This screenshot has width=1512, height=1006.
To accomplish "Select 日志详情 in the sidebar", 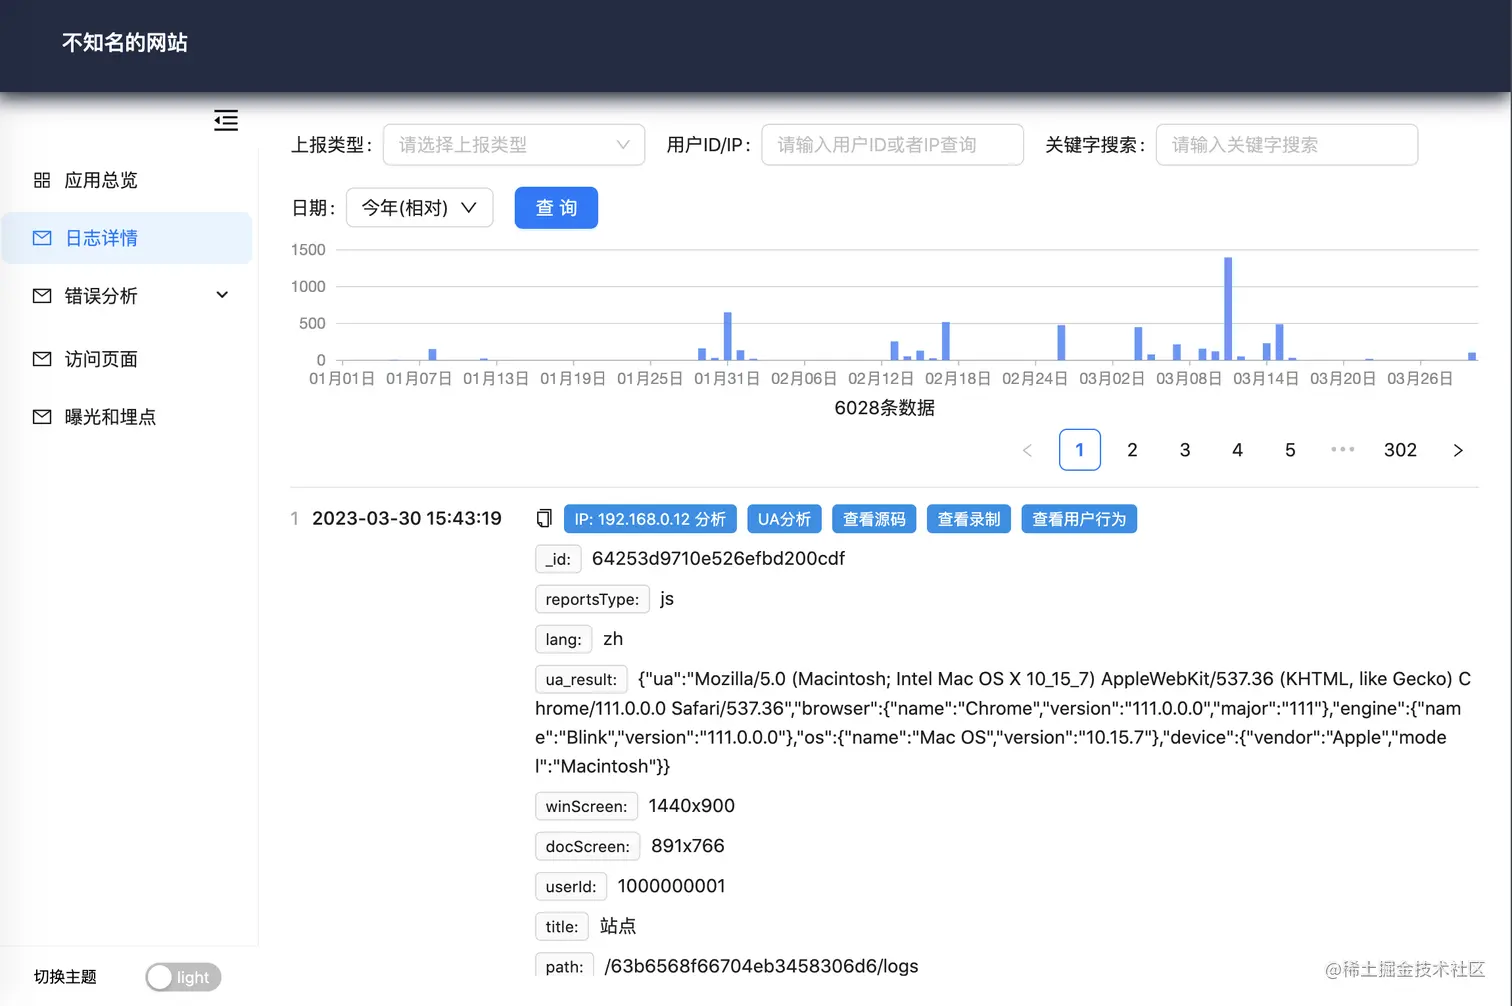I will (x=127, y=238).
